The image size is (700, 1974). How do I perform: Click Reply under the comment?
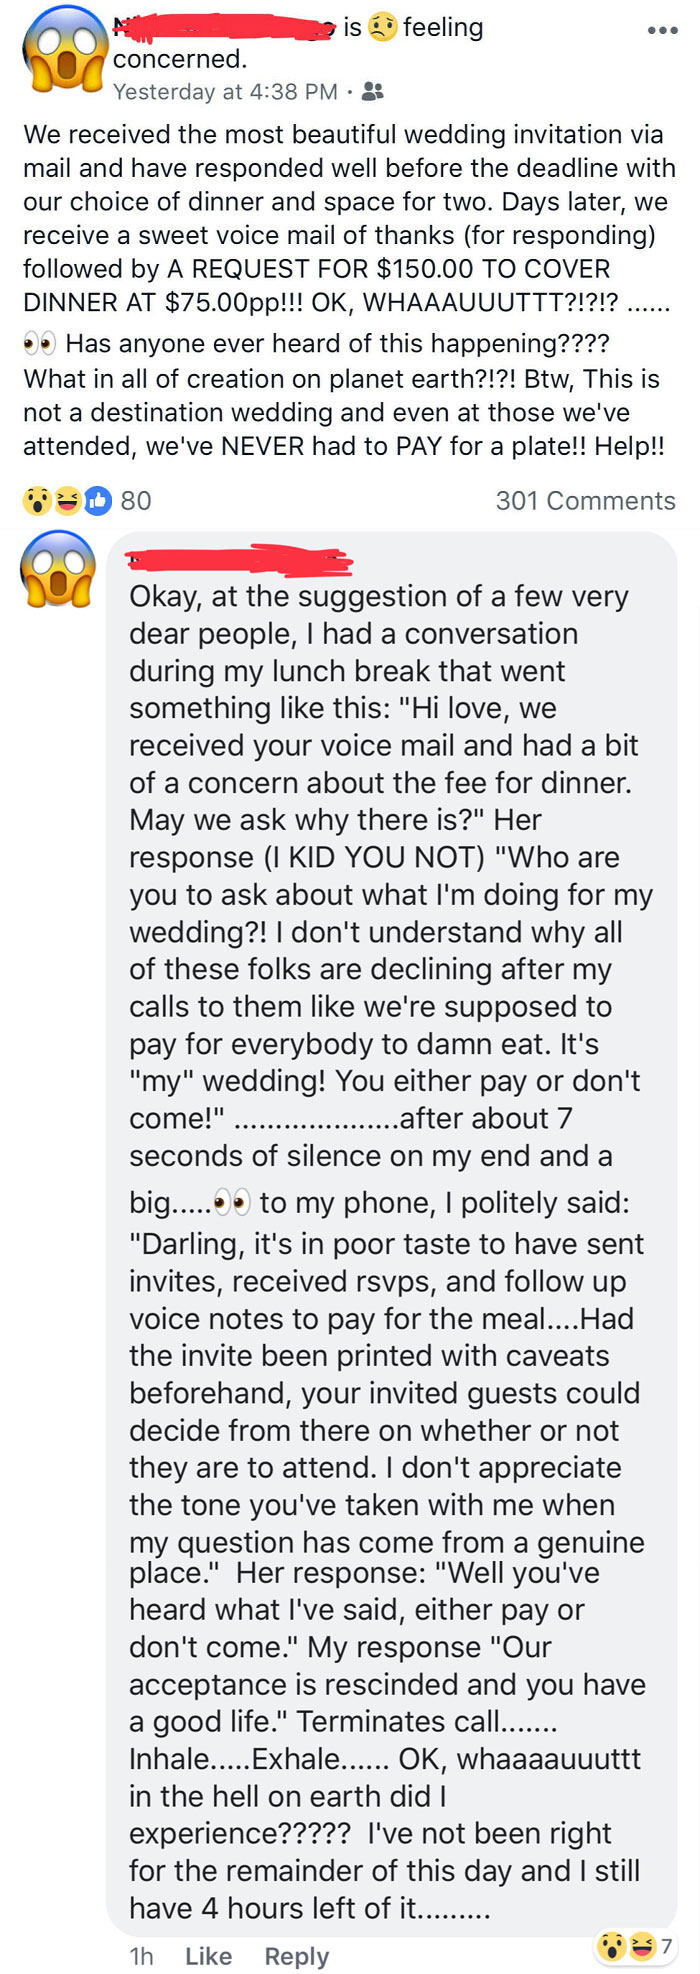pyautogui.click(x=295, y=1955)
